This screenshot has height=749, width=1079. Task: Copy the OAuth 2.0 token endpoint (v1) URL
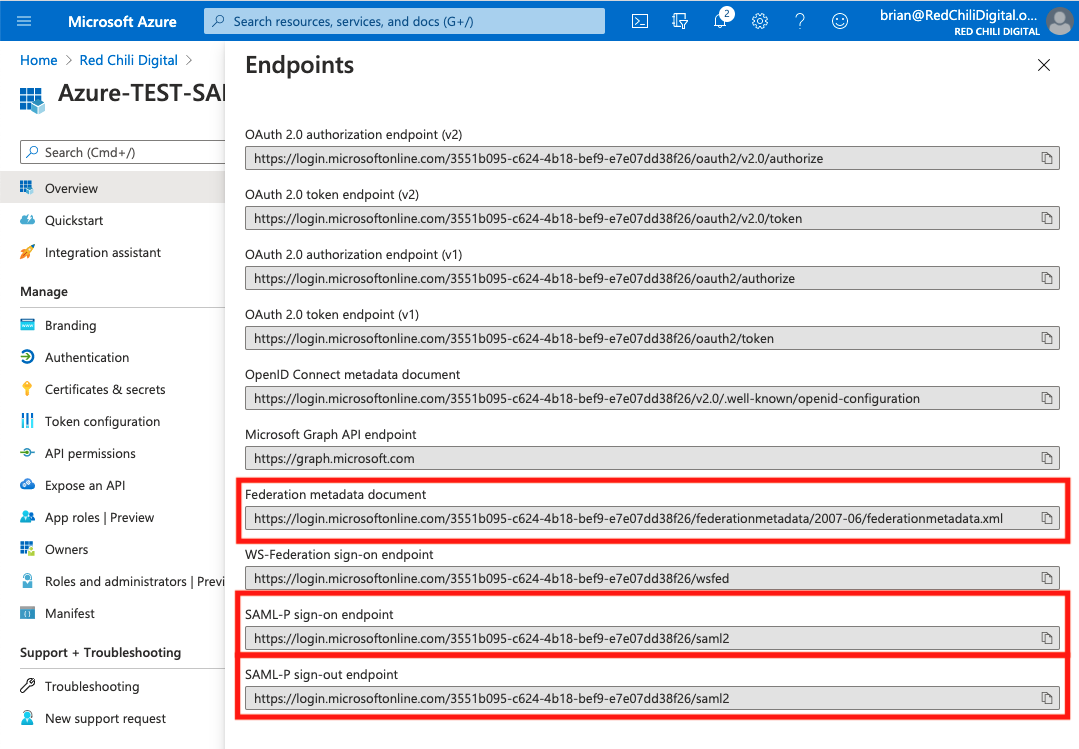pos(1047,338)
